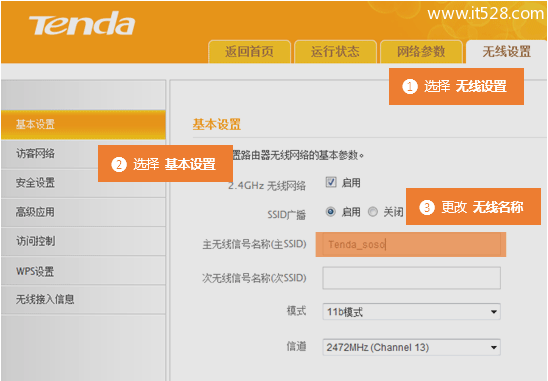Switch to the 运行状态 tab
The width and height of the screenshot is (548, 381).
point(335,51)
